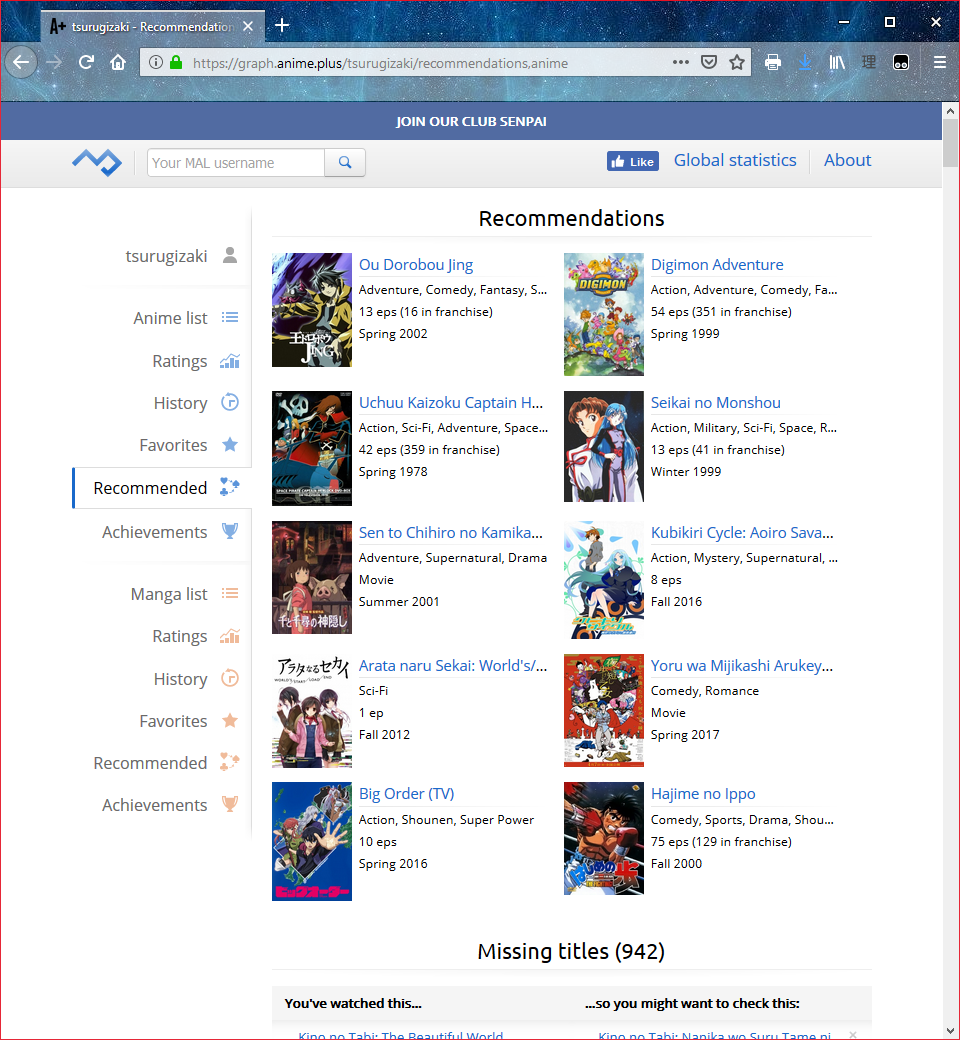The image size is (960, 1040).
Task: Click the Ou Dorobou Jing cover thumbnail
Action: click(312, 310)
